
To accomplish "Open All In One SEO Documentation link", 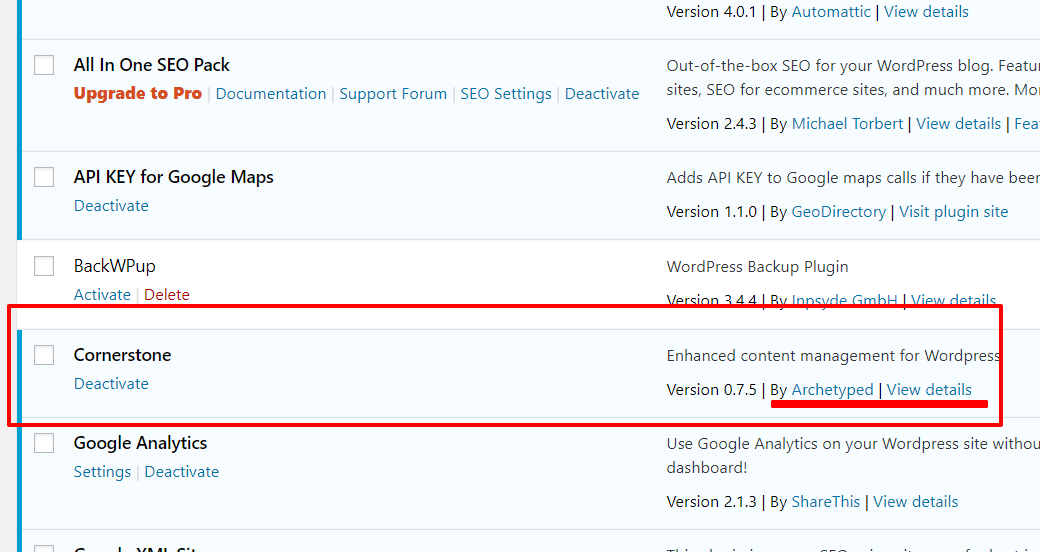I will [271, 94].
